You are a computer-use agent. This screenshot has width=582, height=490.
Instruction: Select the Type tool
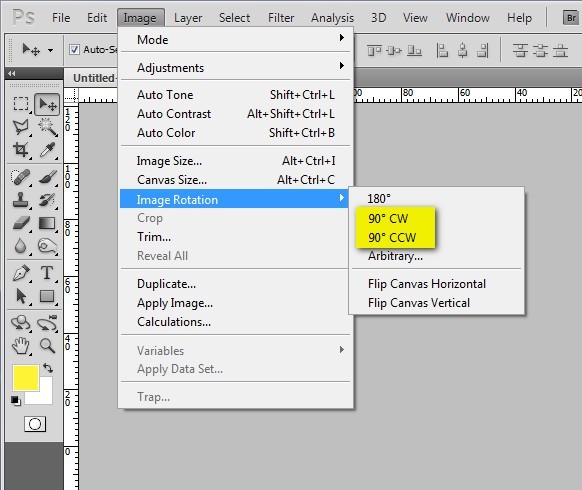point(47,273)
